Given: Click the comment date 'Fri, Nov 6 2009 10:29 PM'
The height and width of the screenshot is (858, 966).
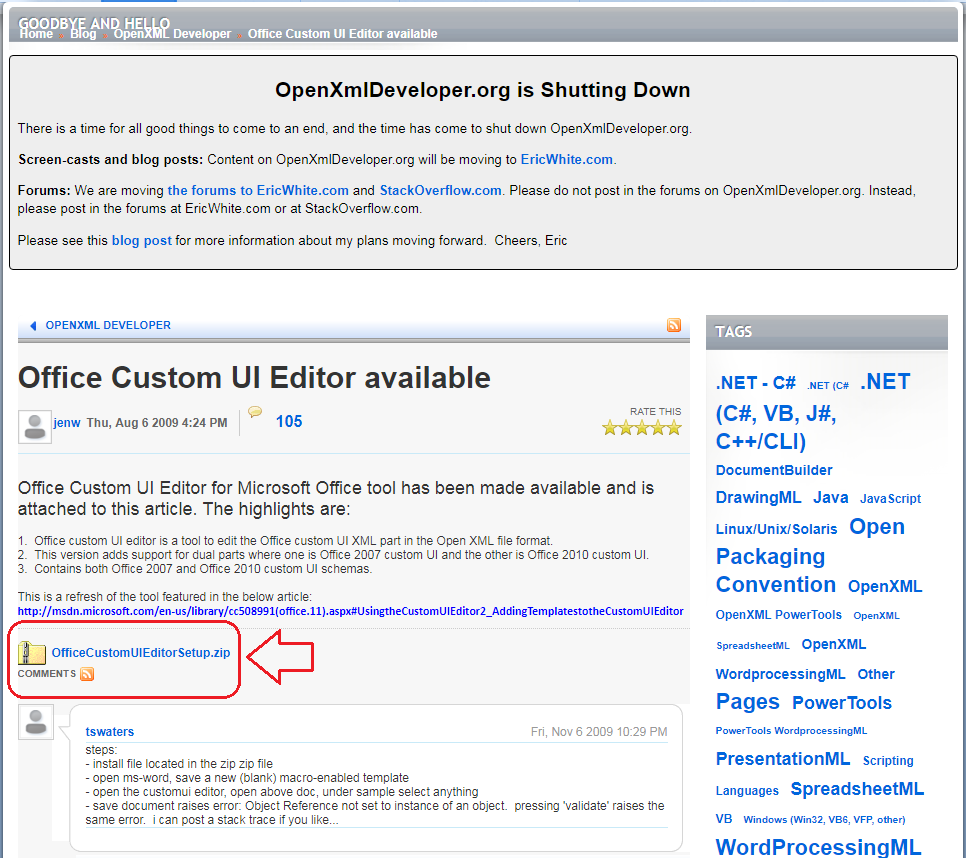Looking at the screenshot, I should 599,732.
